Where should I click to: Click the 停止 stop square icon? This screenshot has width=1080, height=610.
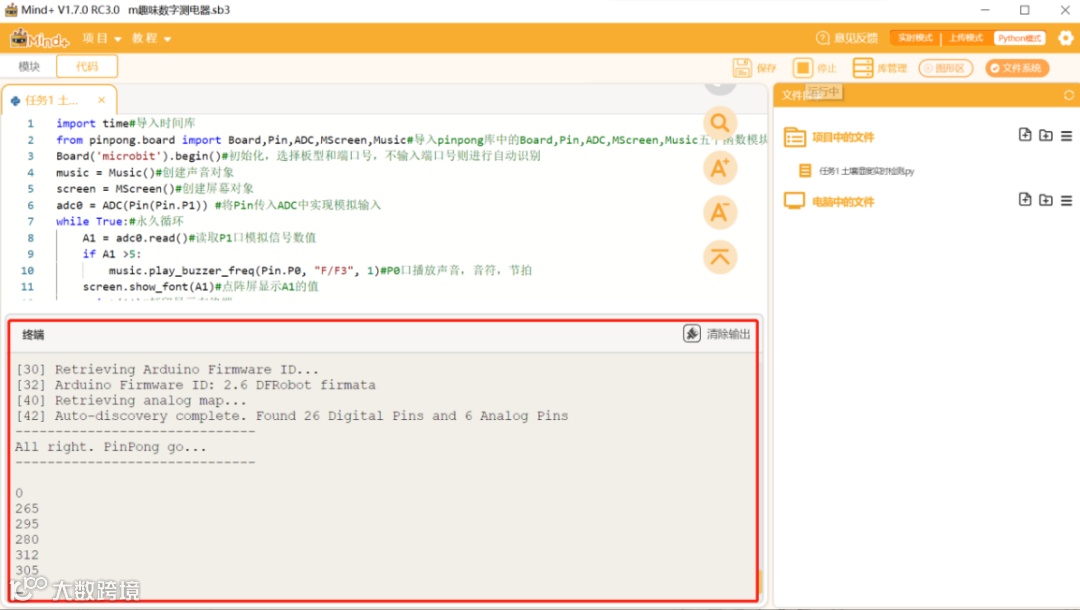tap(802, 67)
